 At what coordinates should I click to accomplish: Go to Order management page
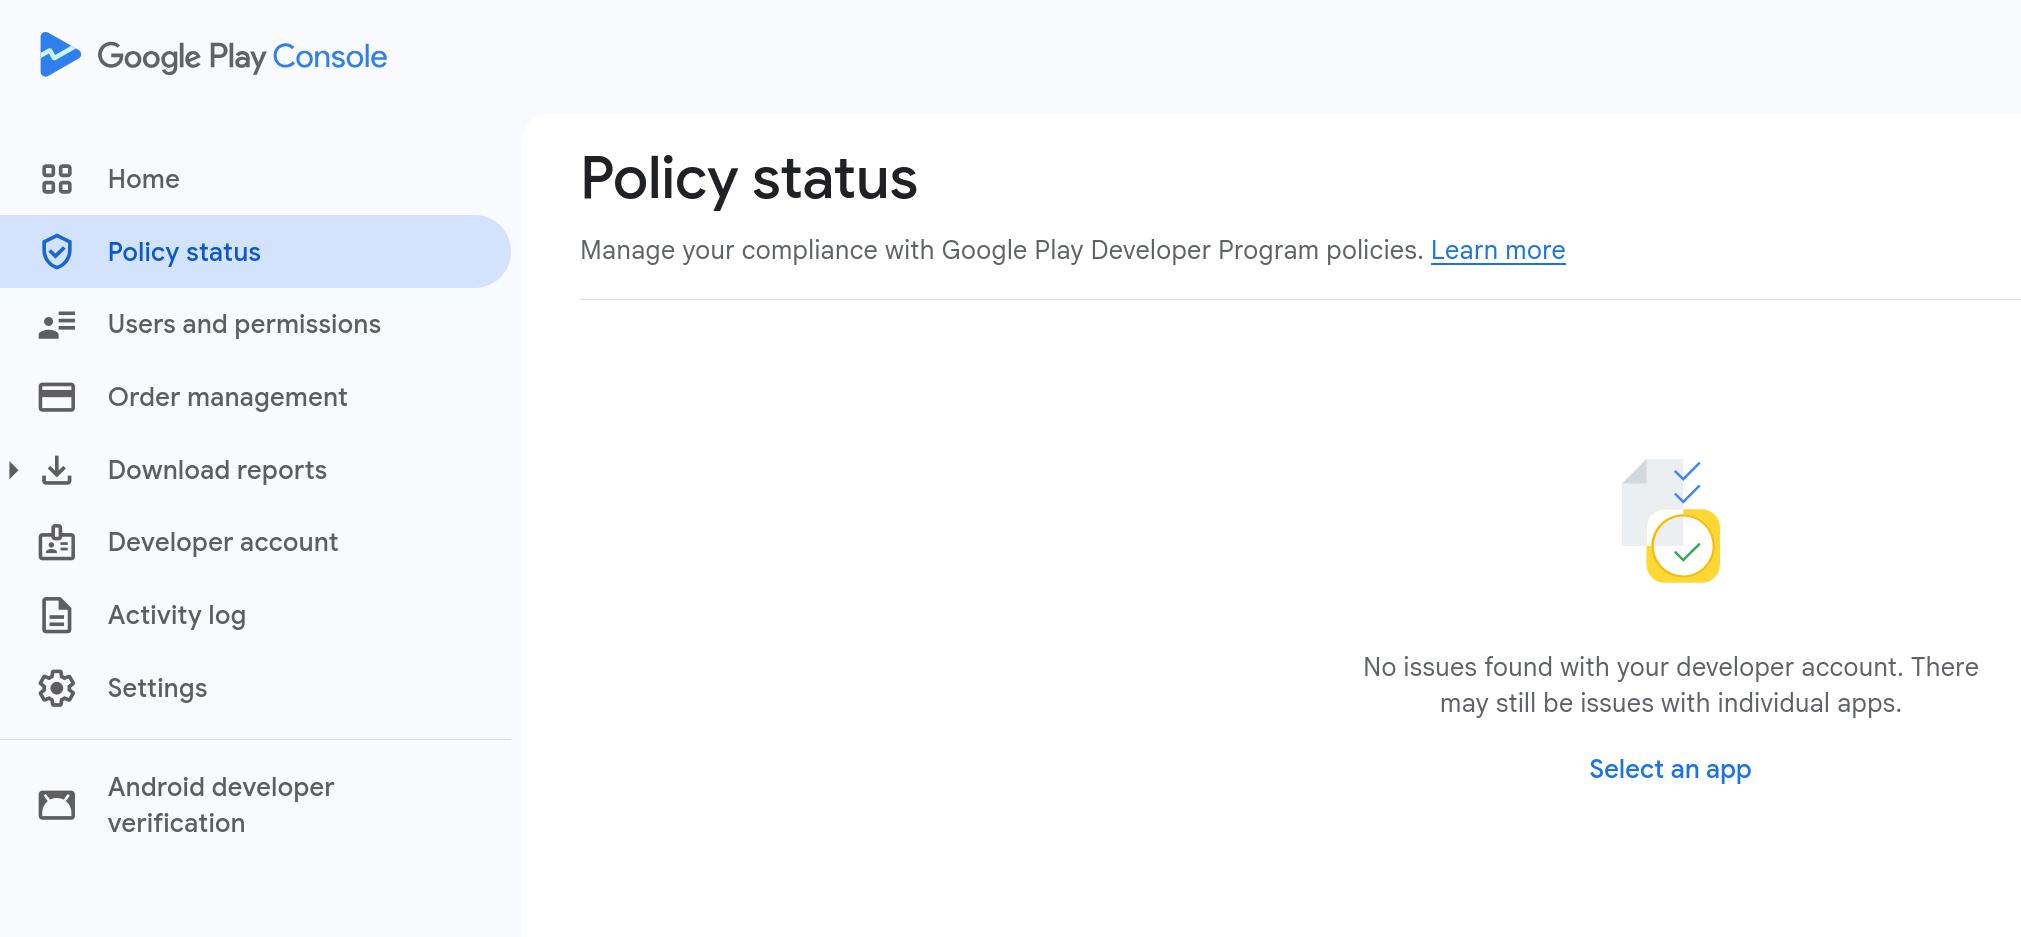[227, 397]
